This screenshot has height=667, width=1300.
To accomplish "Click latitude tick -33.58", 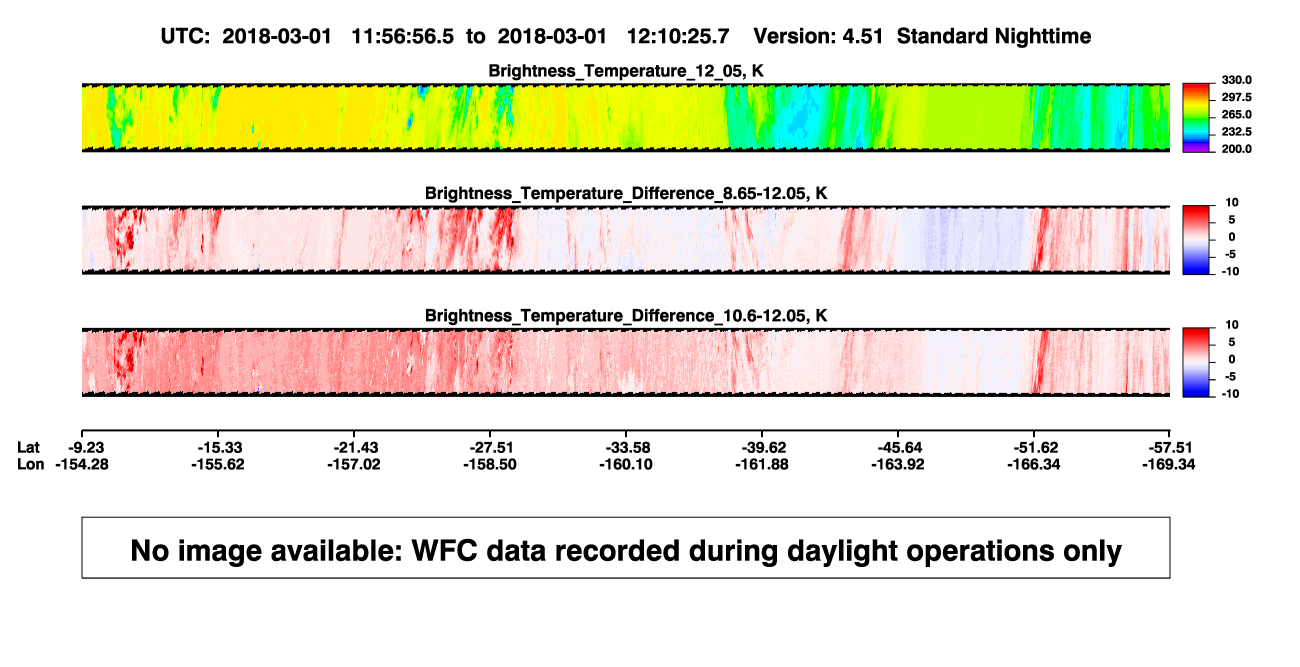I will click(628, 447).
